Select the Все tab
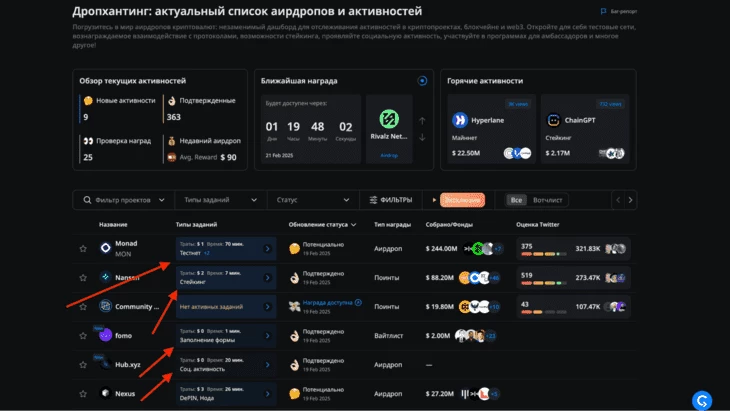The image size is (730, 411). coord(516,200)
